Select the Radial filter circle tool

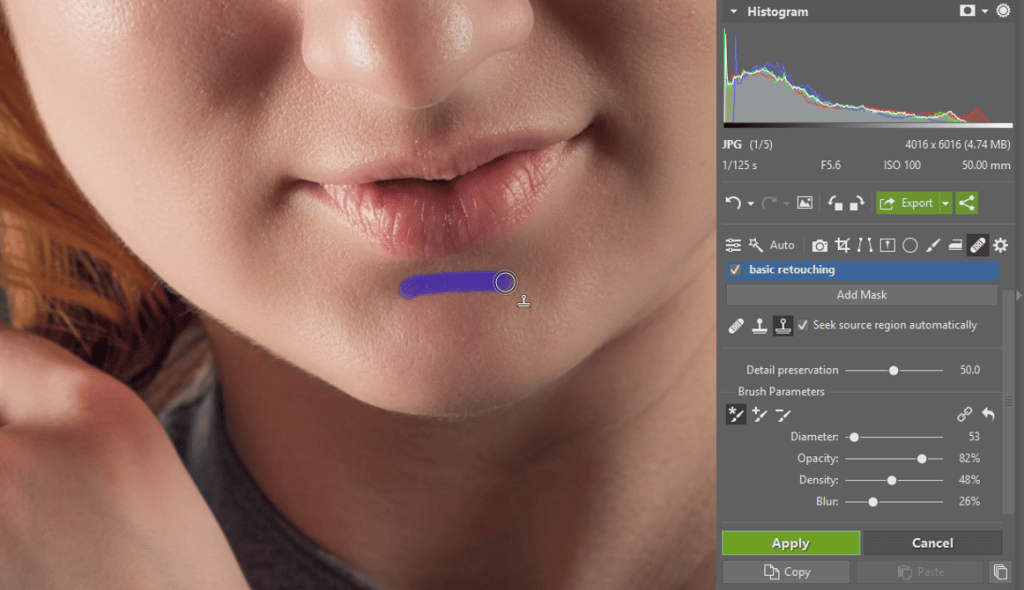tap(910, 245)
